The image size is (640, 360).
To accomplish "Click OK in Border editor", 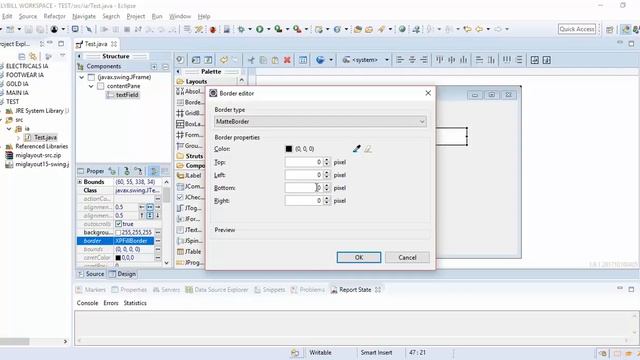I will click(x=359, y=258).
